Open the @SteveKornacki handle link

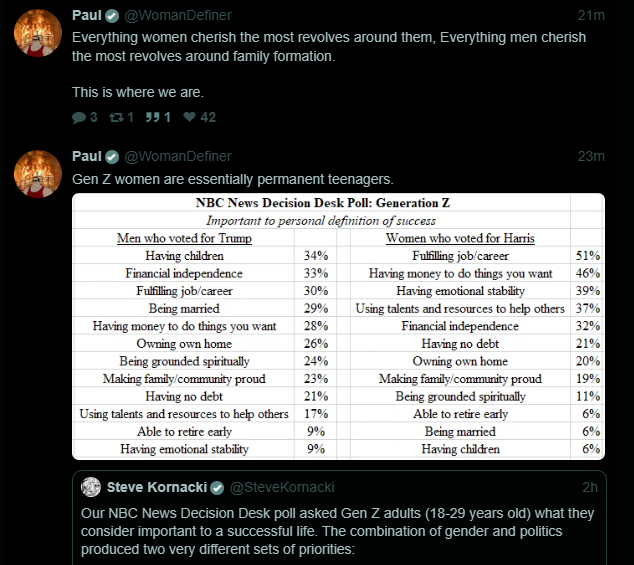tap(282, 487)
